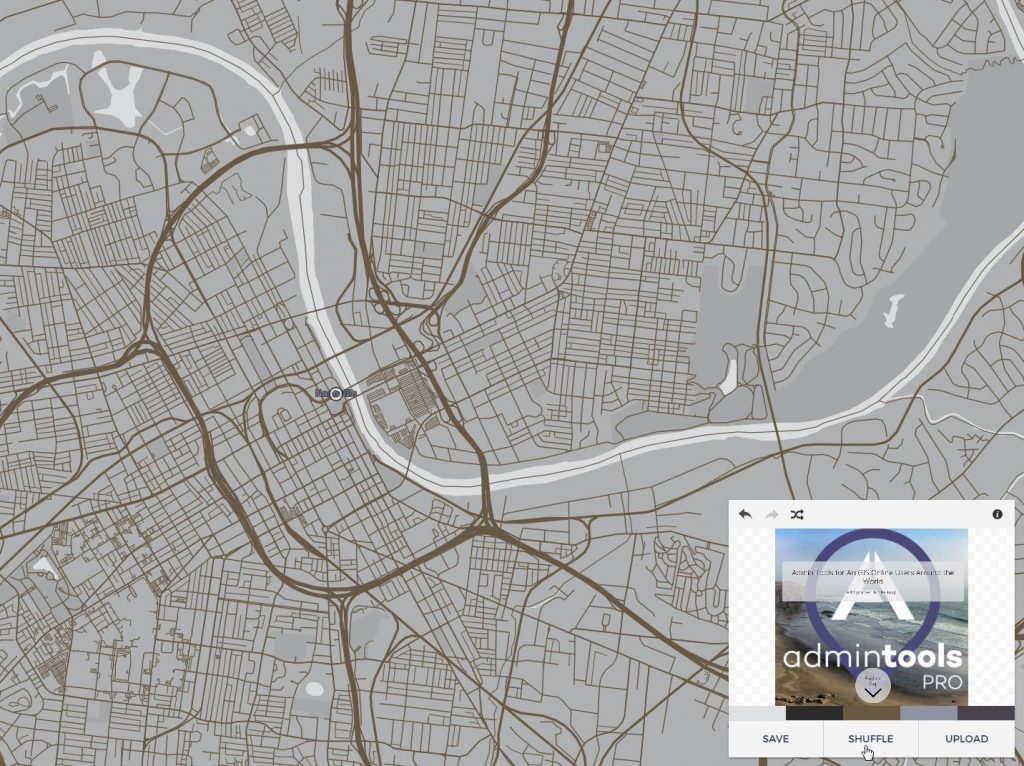Select the near-black palette swatch
Screen dimensions: 1024x766
[814, 713]
